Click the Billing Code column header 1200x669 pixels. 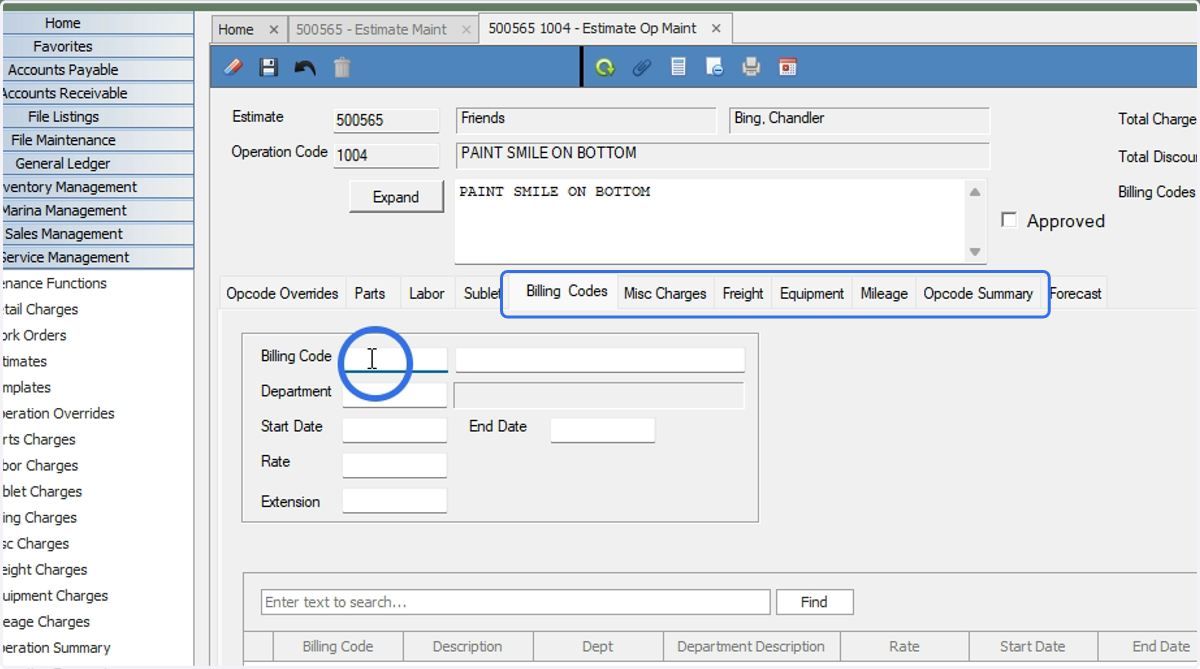point(338,646)
